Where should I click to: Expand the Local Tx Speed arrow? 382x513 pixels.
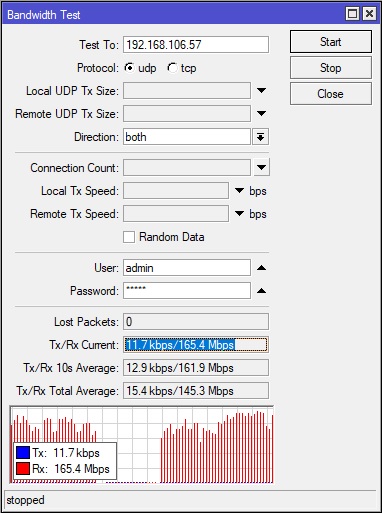(x=240, y=191)
